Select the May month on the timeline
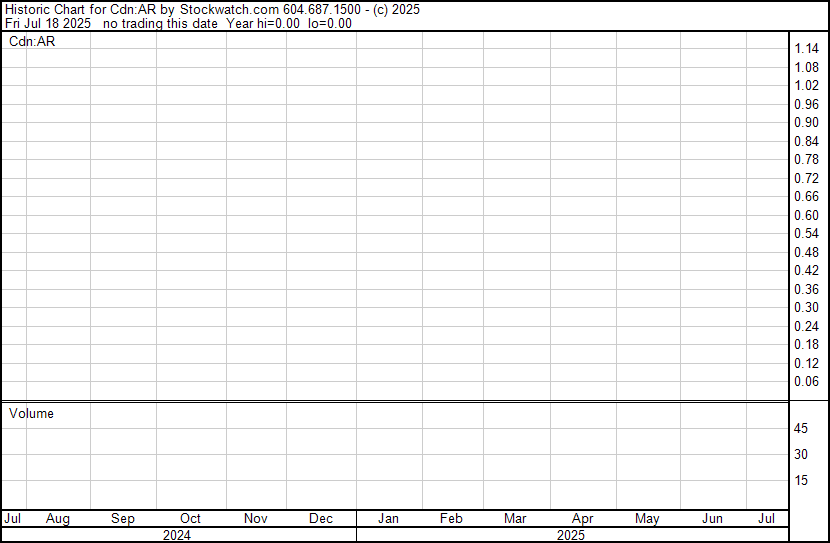Image resolution: width=830 pixels, height=543 pixels. click(647, 519)
